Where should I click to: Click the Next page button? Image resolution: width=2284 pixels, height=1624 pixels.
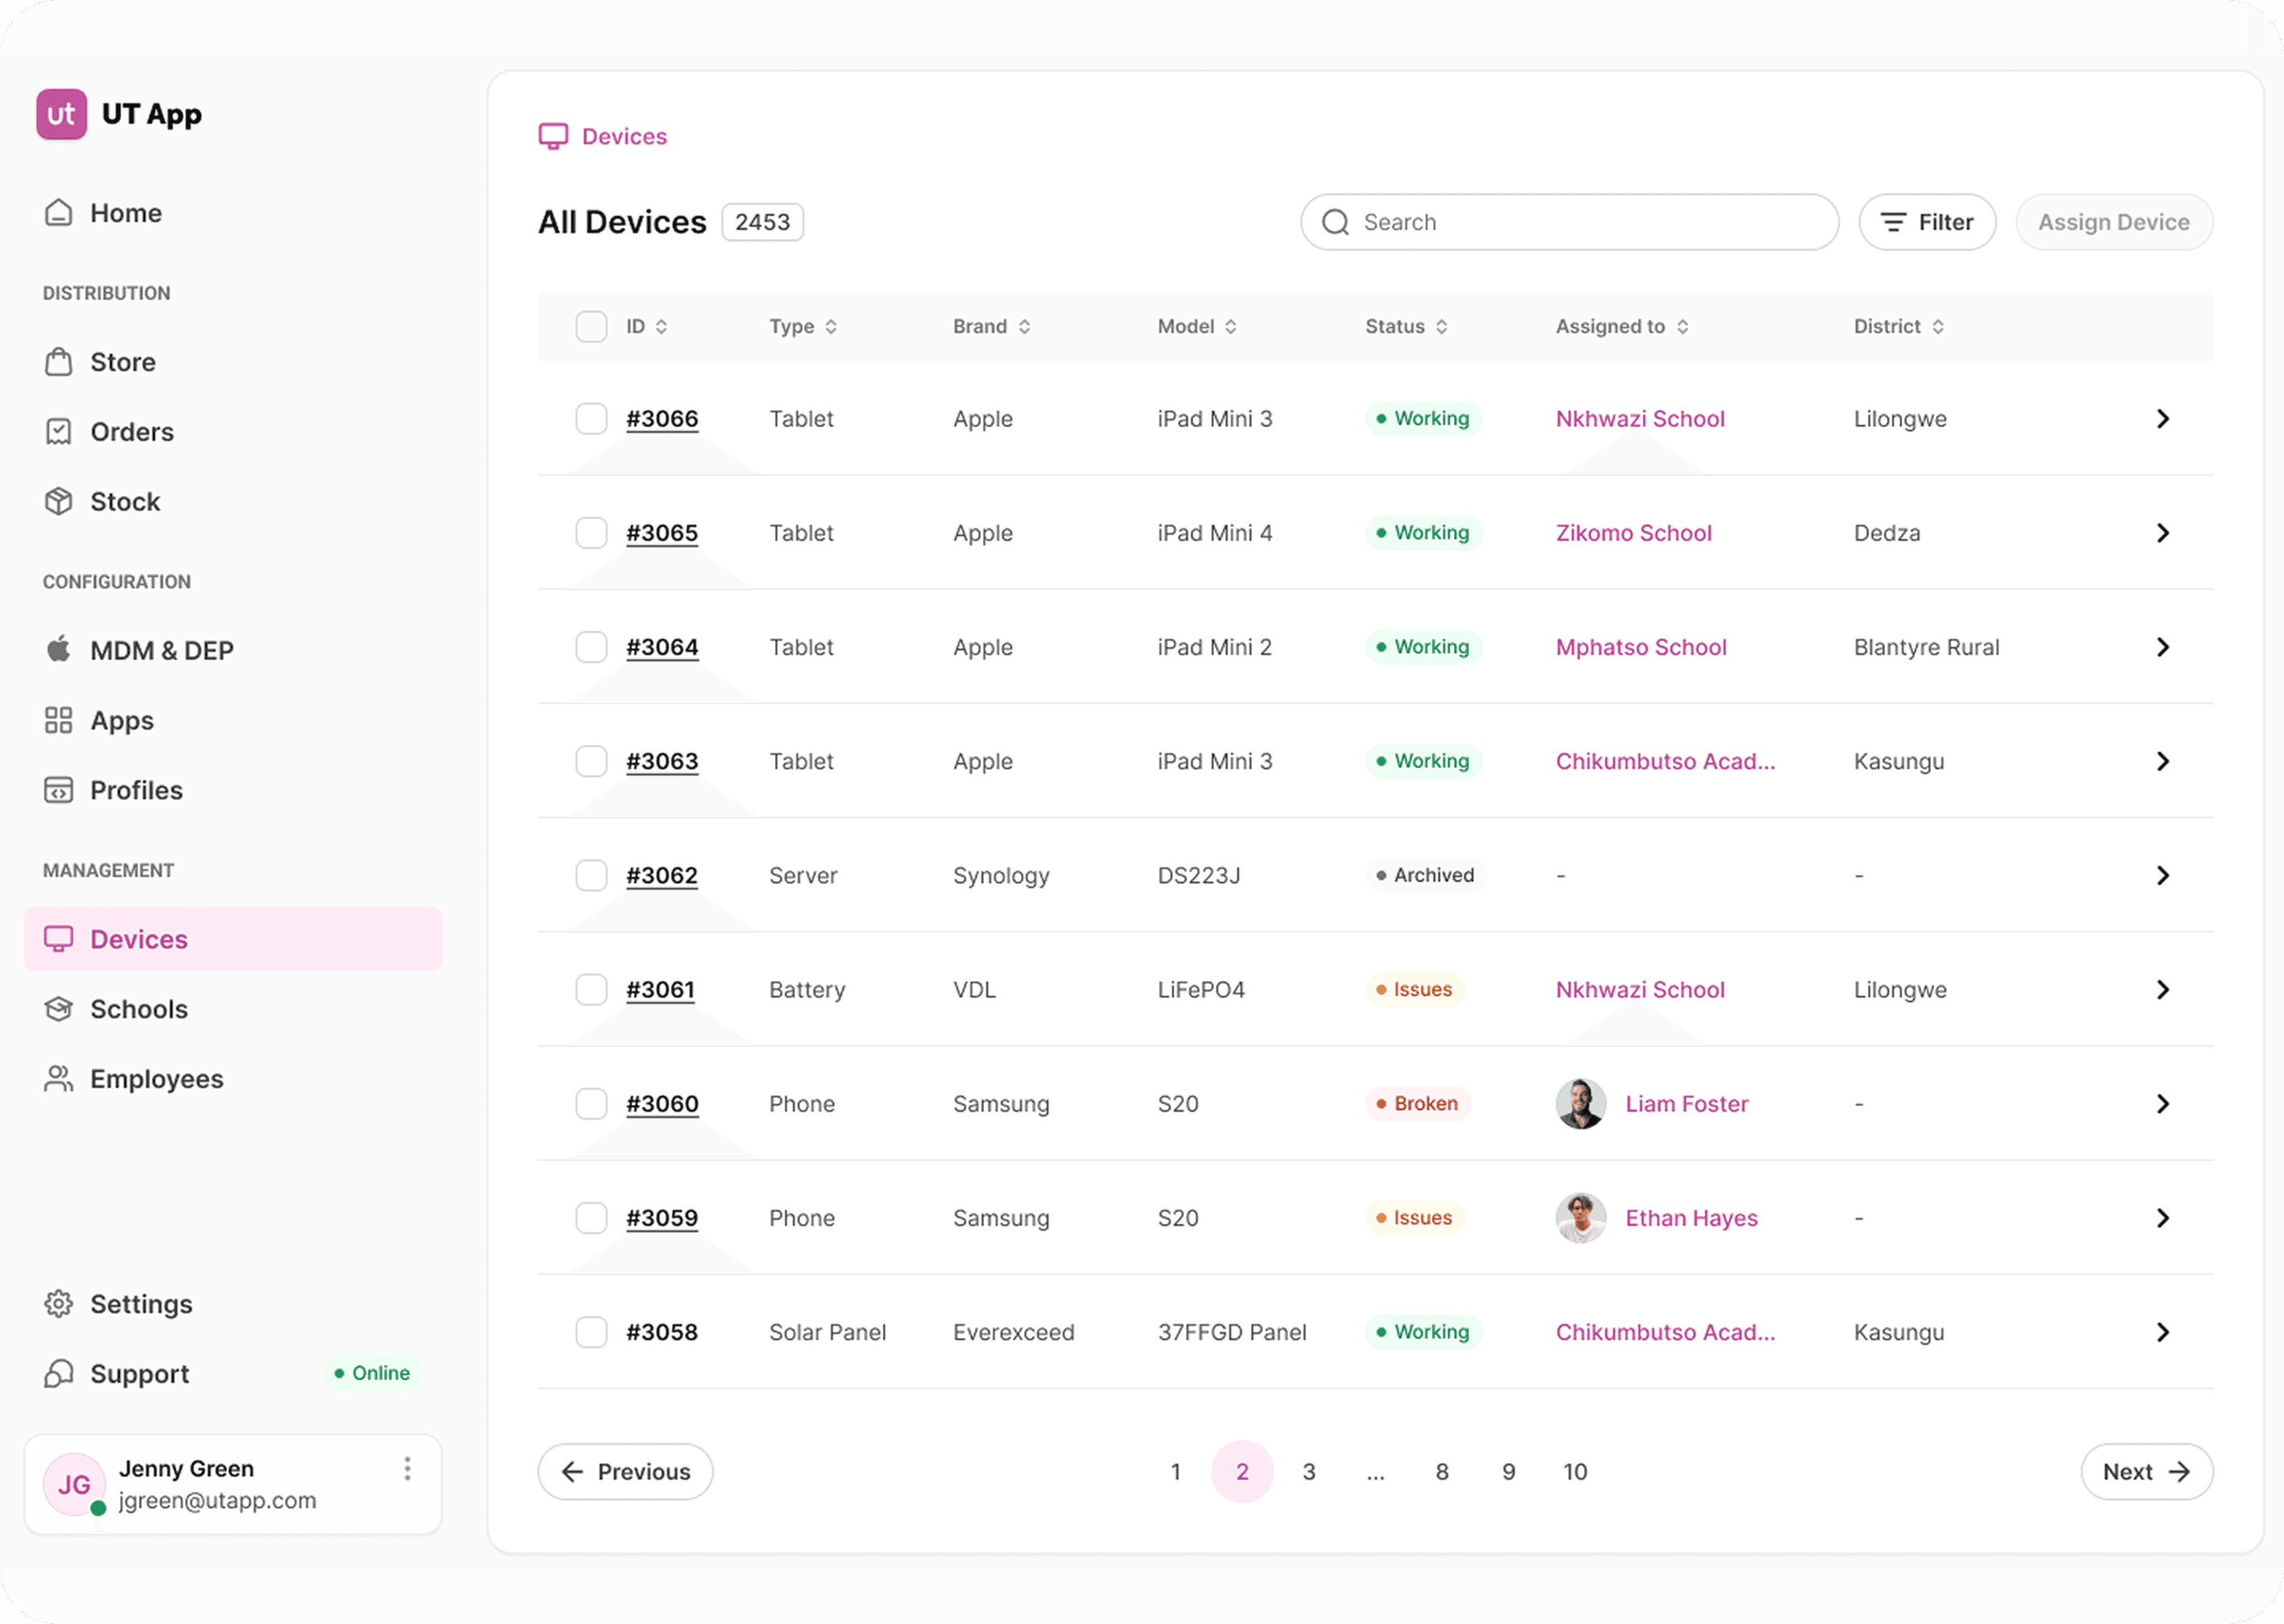[2147, 1472]
